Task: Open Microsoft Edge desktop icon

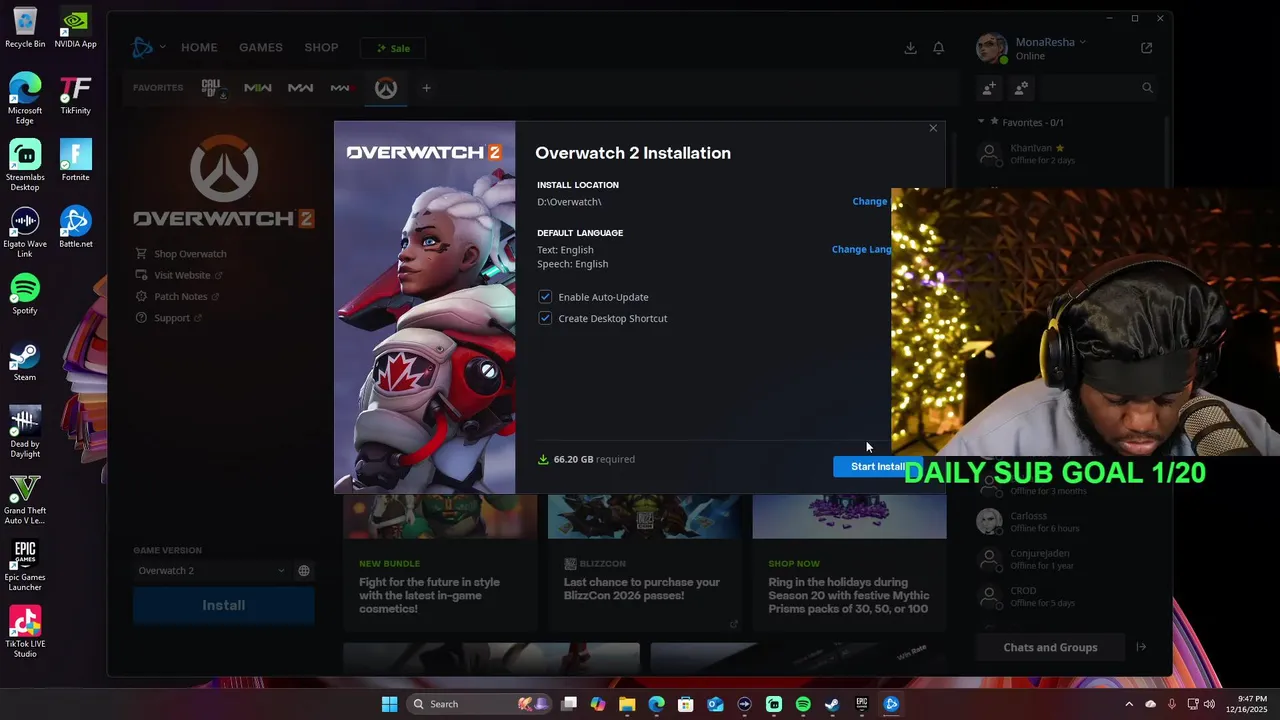Action: coord(25,99)
